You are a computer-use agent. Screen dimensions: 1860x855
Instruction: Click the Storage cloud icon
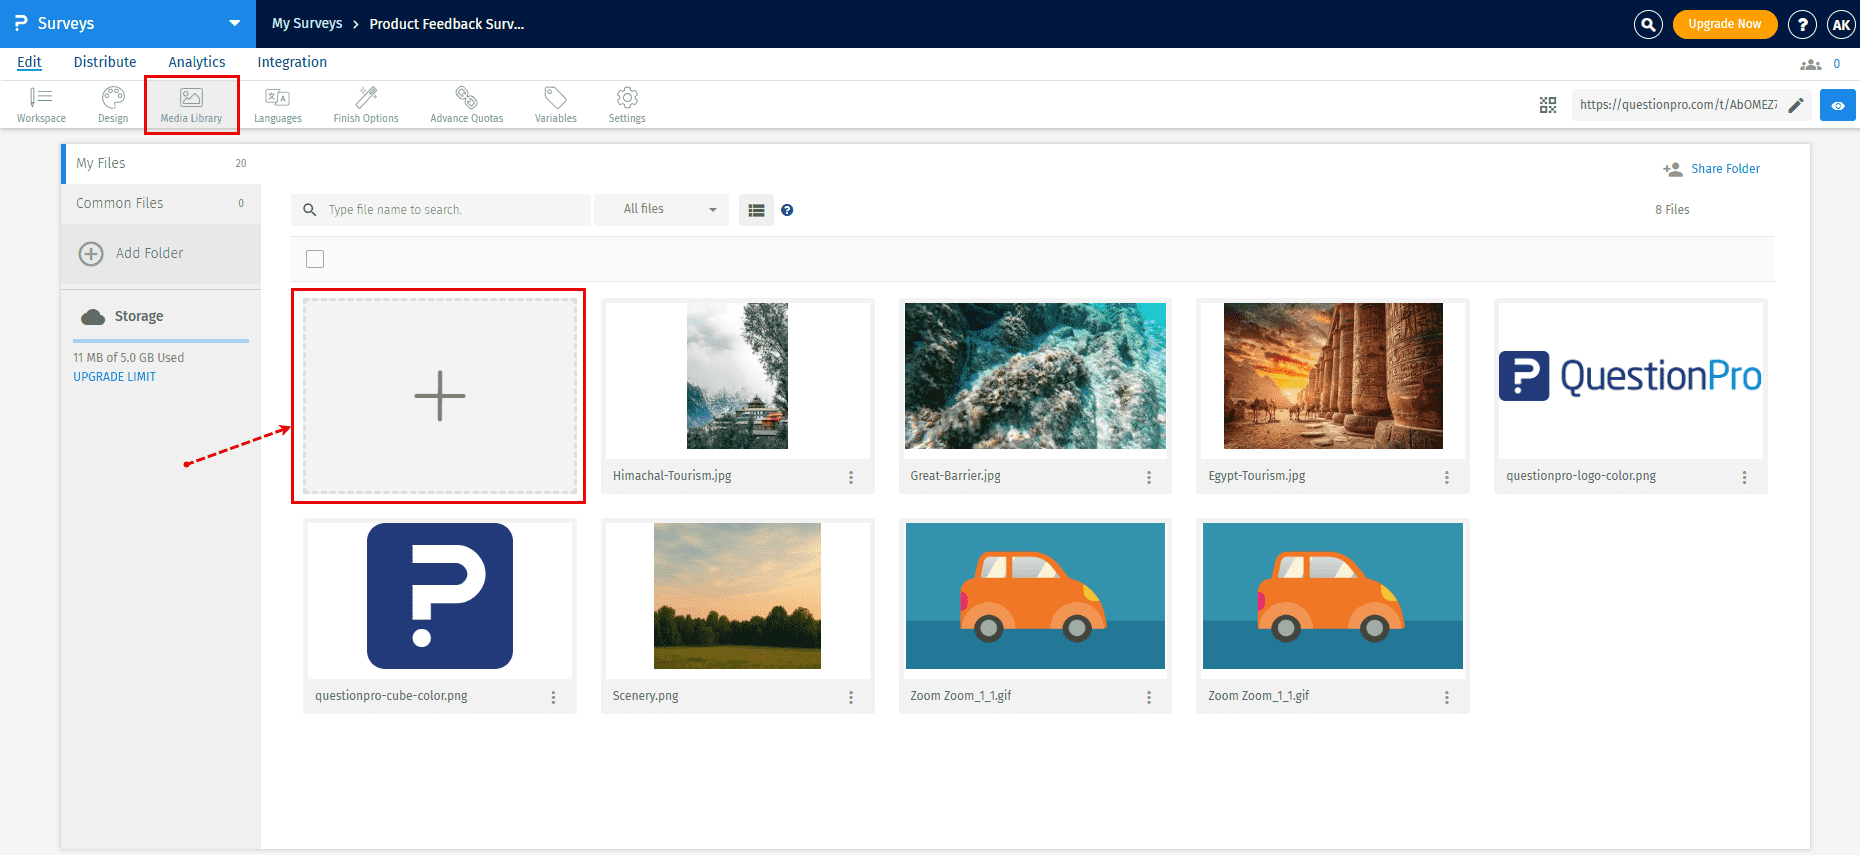point(93,317)
